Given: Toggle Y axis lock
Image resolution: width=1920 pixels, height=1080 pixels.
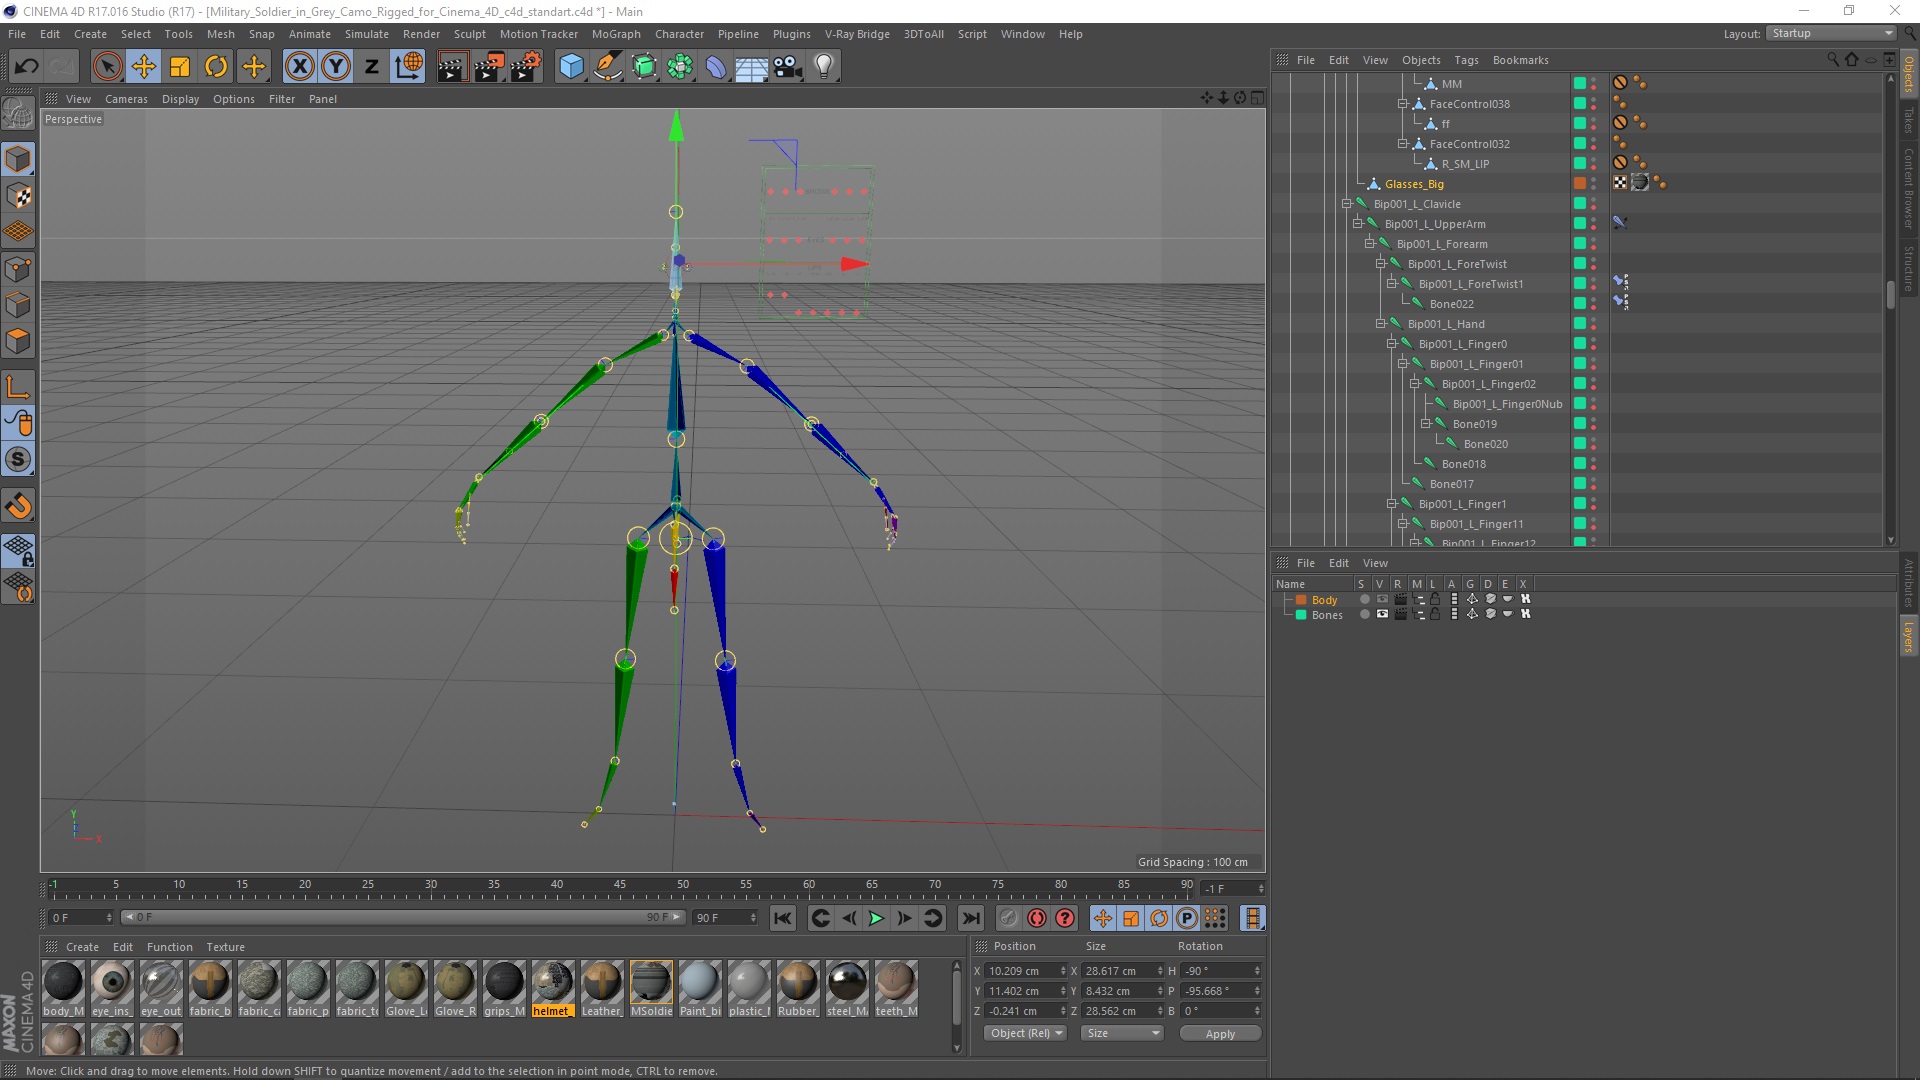Looking at the screenshot, I should coord(336,67).
